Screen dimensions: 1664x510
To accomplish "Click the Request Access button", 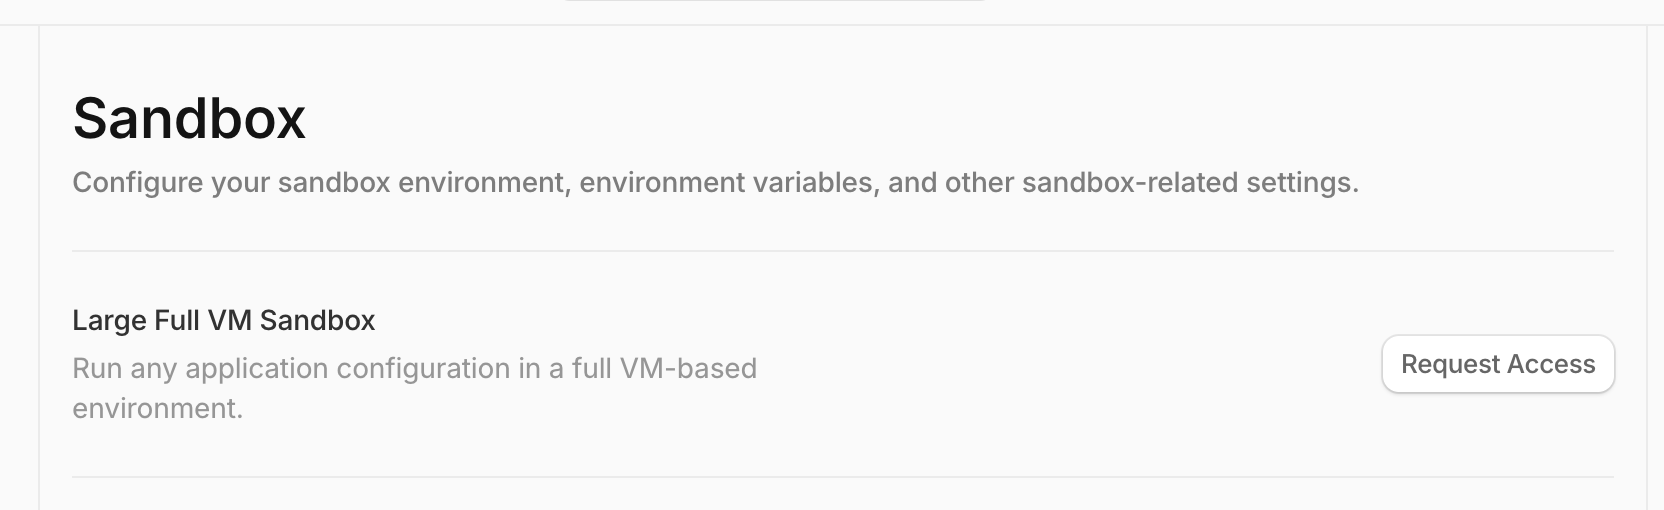I will 1497,364.
